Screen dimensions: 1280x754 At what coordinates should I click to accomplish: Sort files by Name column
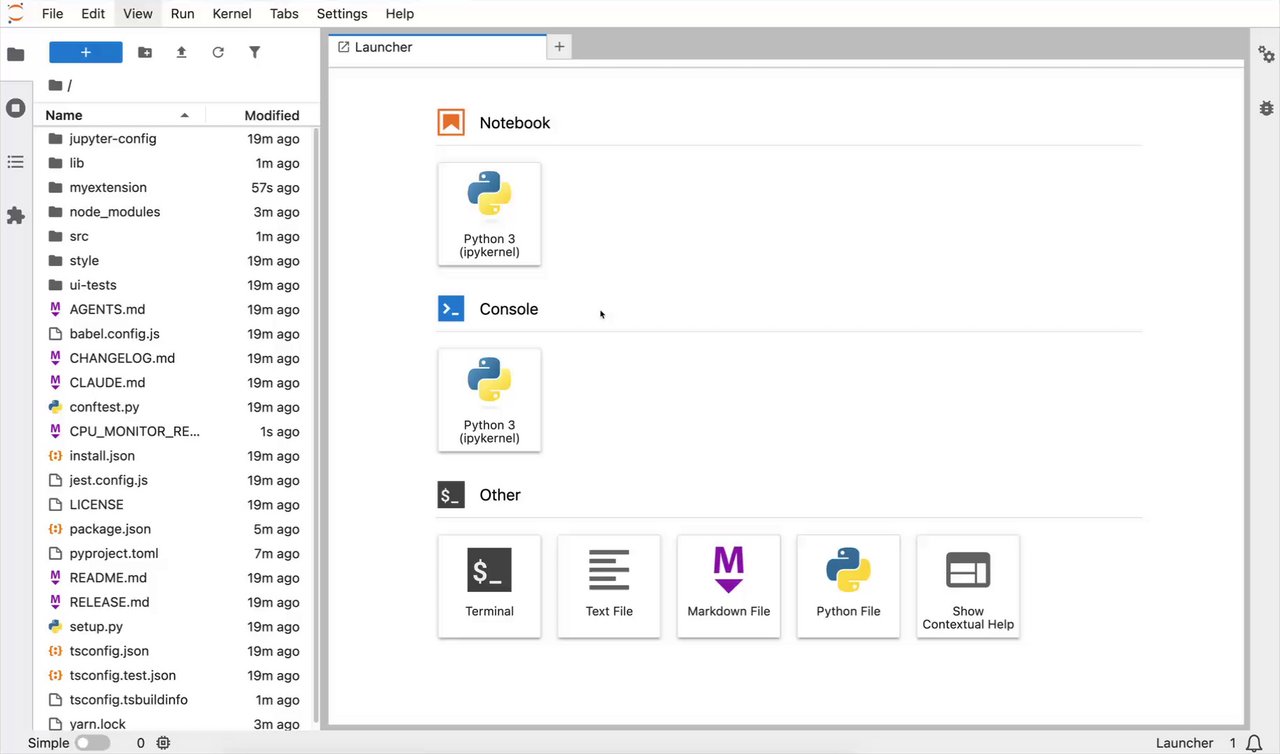pyautogui.click(x=119, y=115)
